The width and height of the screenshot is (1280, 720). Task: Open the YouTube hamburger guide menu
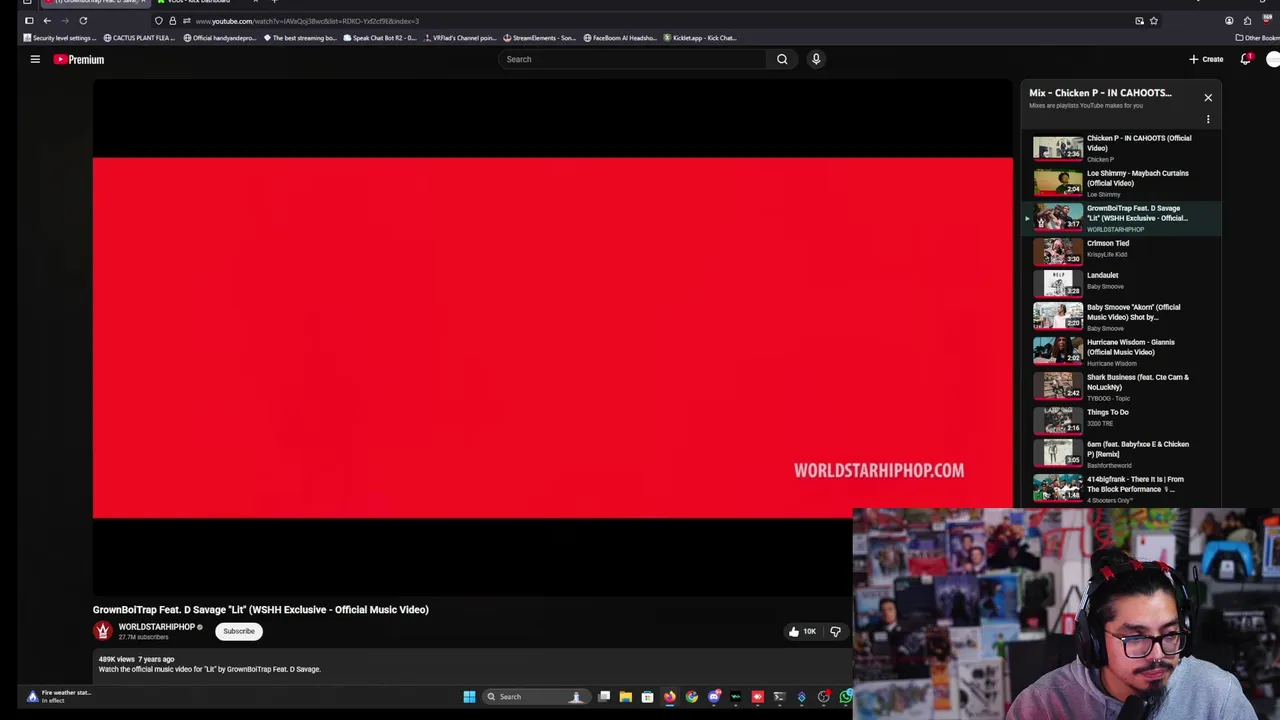[35, 59]
